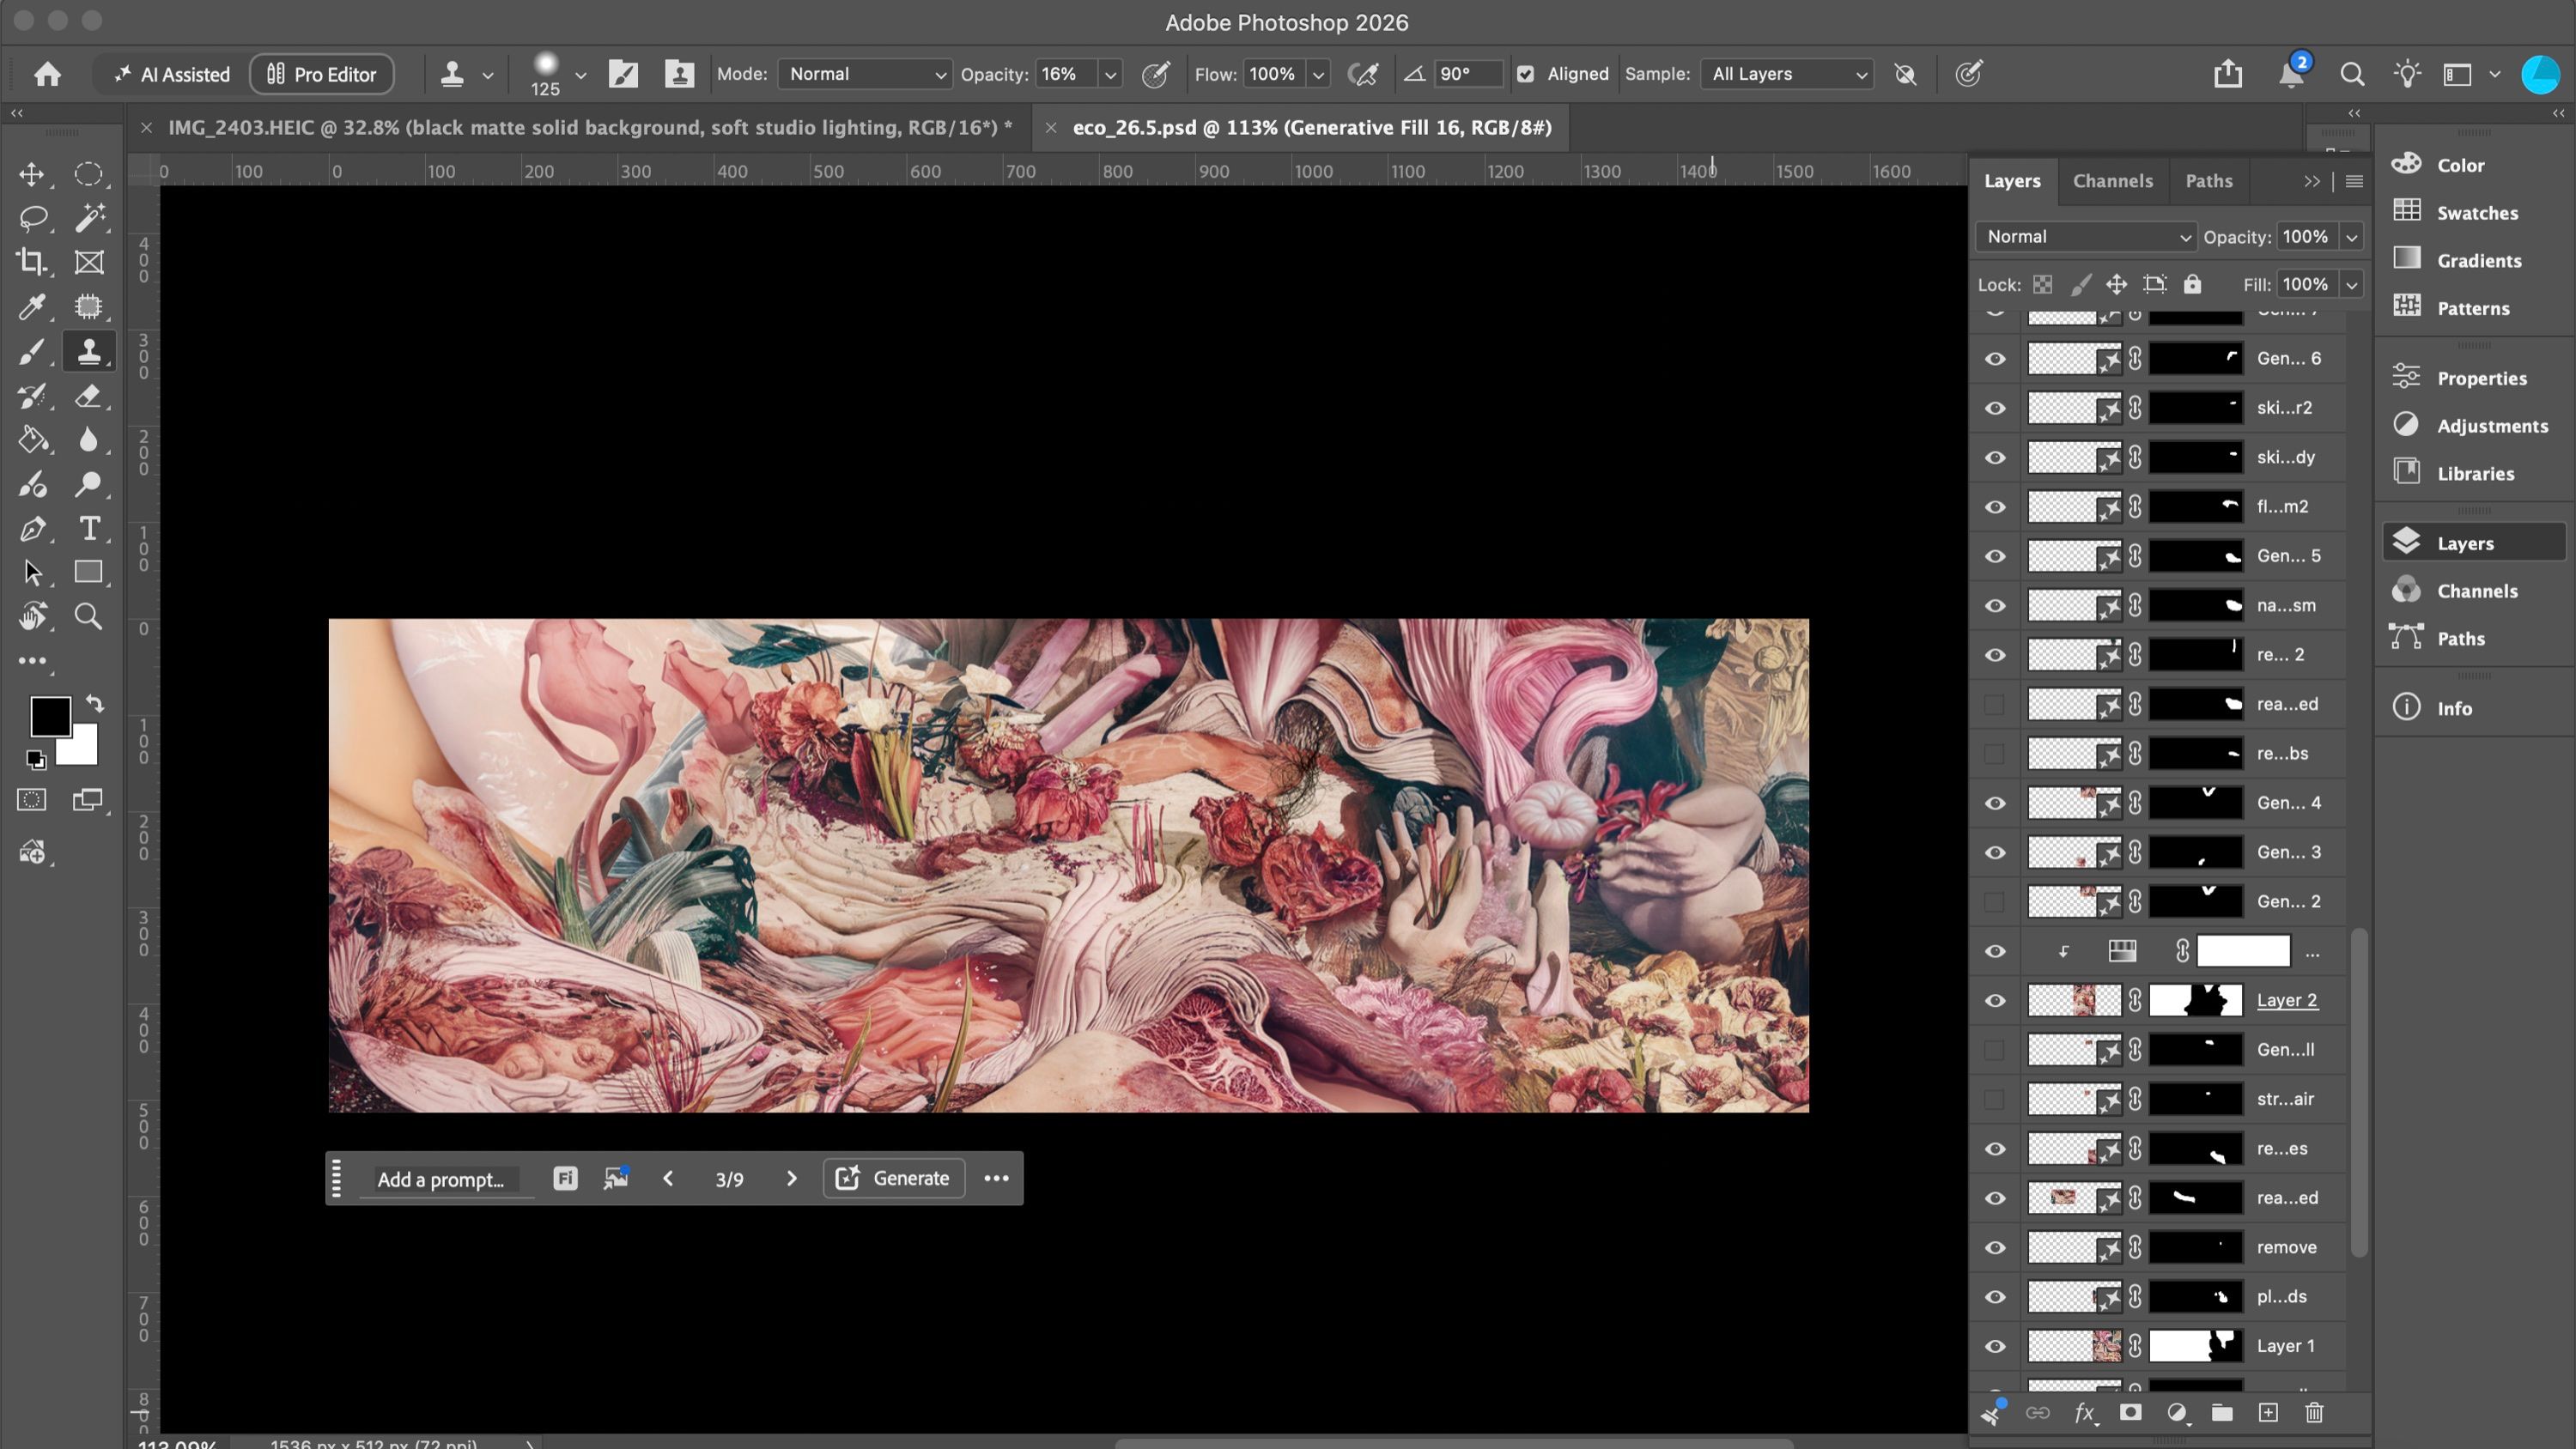Show the str...air layer
Screen dimensions: 2576x1449
click(1995, 1099)
